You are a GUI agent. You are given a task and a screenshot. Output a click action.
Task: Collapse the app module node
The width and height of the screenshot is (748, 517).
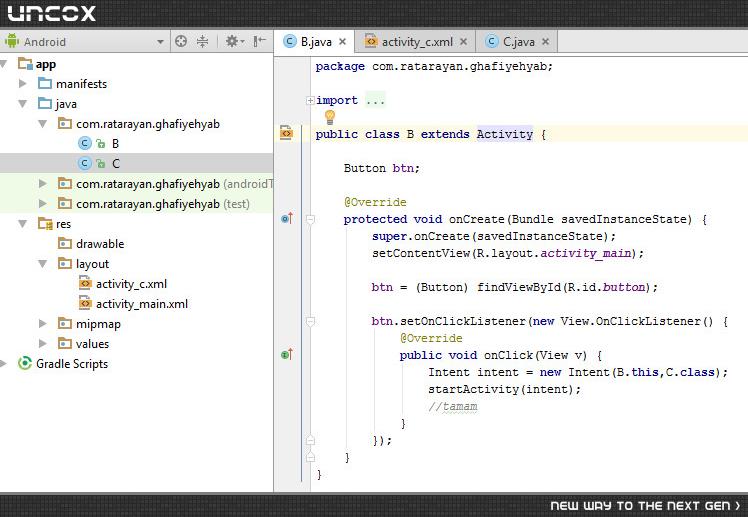click(4, 64)
